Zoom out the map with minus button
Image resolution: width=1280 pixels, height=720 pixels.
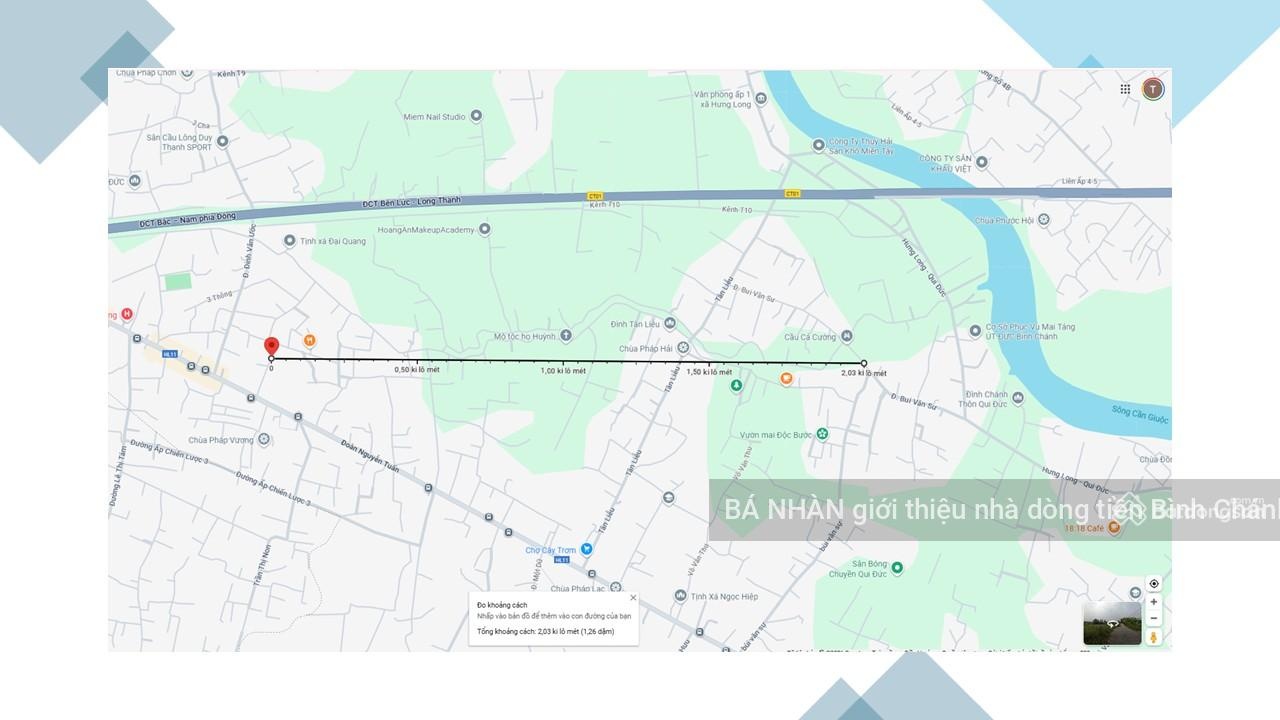click(x=1153, y=618)
